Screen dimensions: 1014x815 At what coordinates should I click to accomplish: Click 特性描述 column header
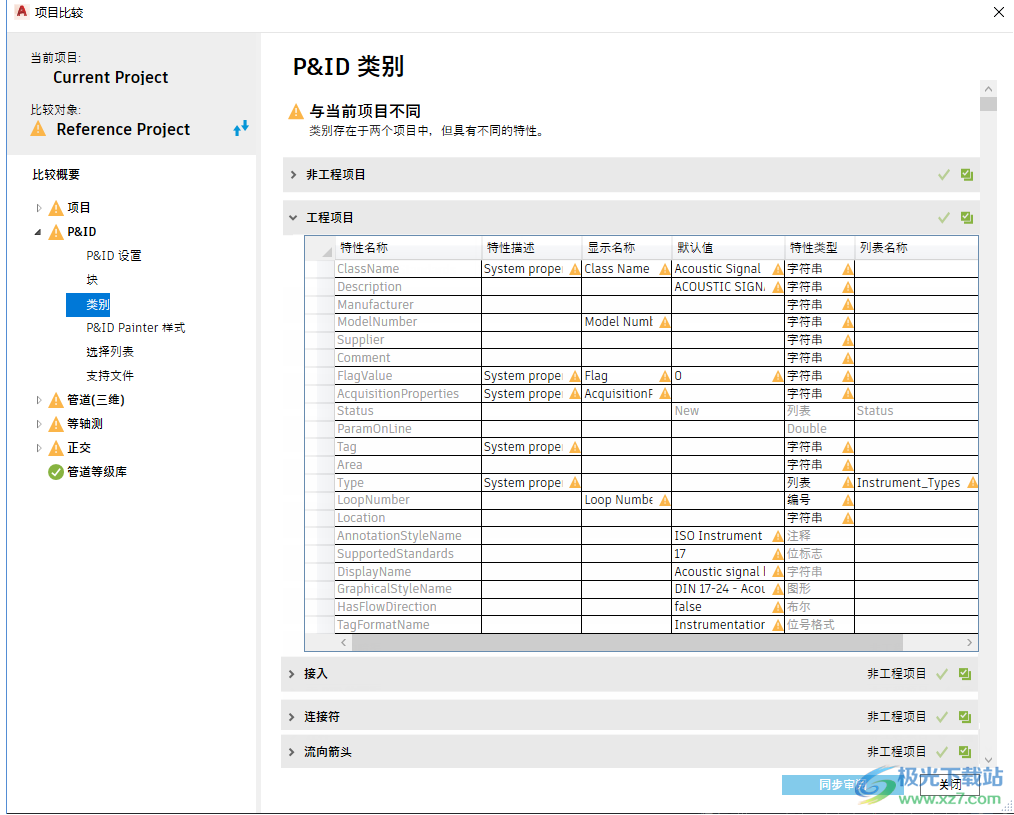tap(532, 248)
